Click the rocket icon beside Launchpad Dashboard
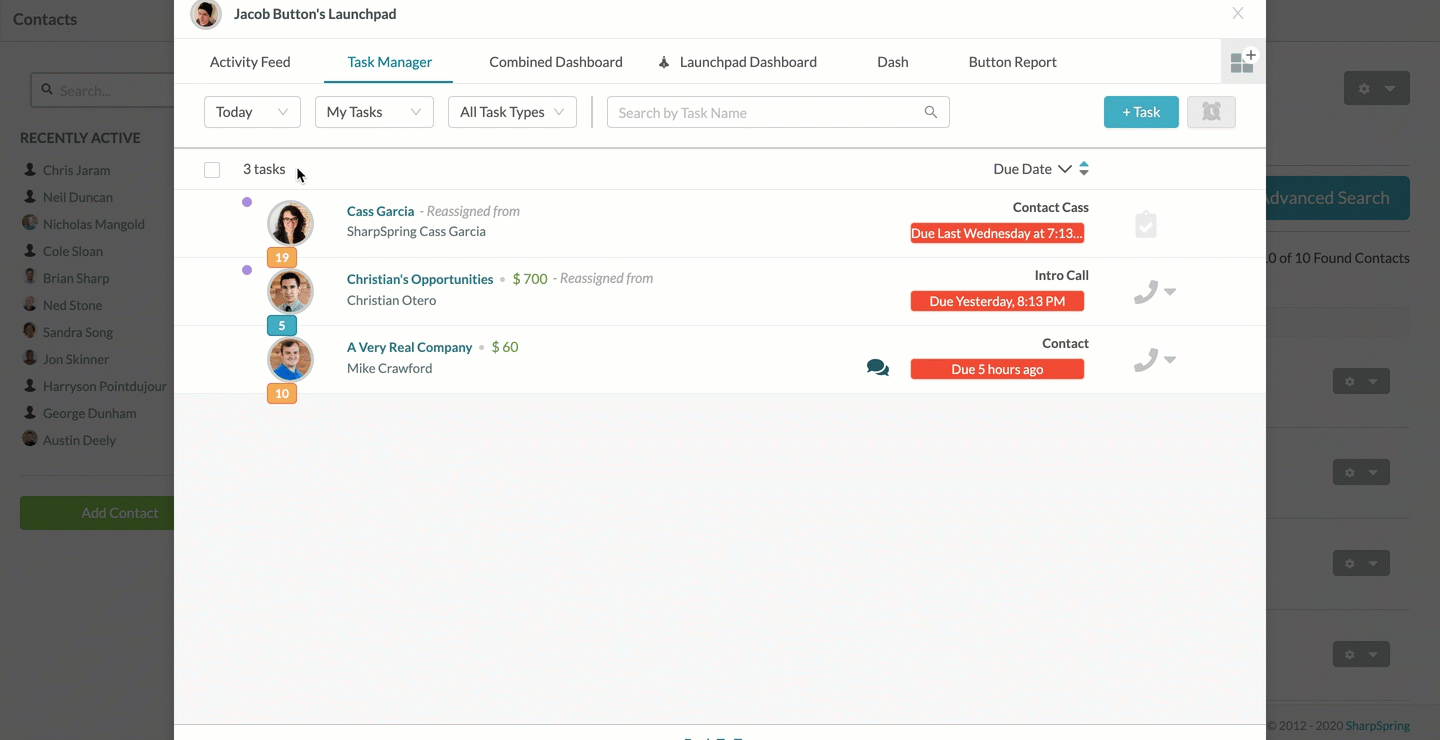 pyautogui.click(x=664, y=62)
